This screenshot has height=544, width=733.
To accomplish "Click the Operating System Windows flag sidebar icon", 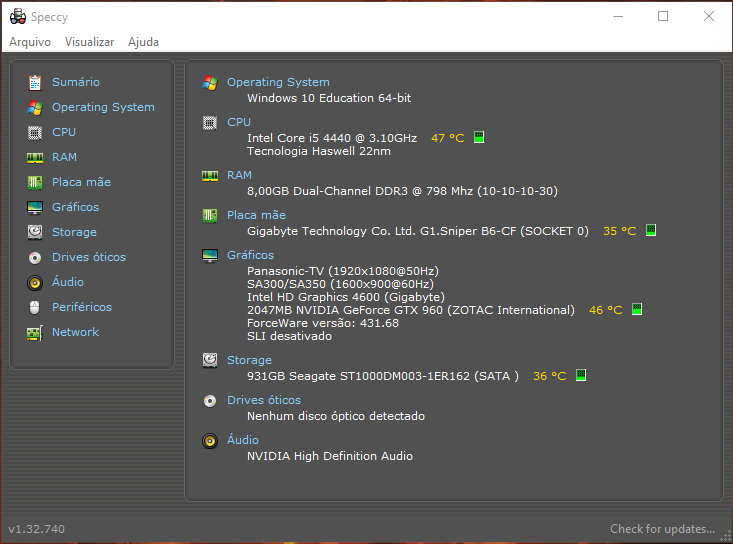I will click(x=35, y=107).
